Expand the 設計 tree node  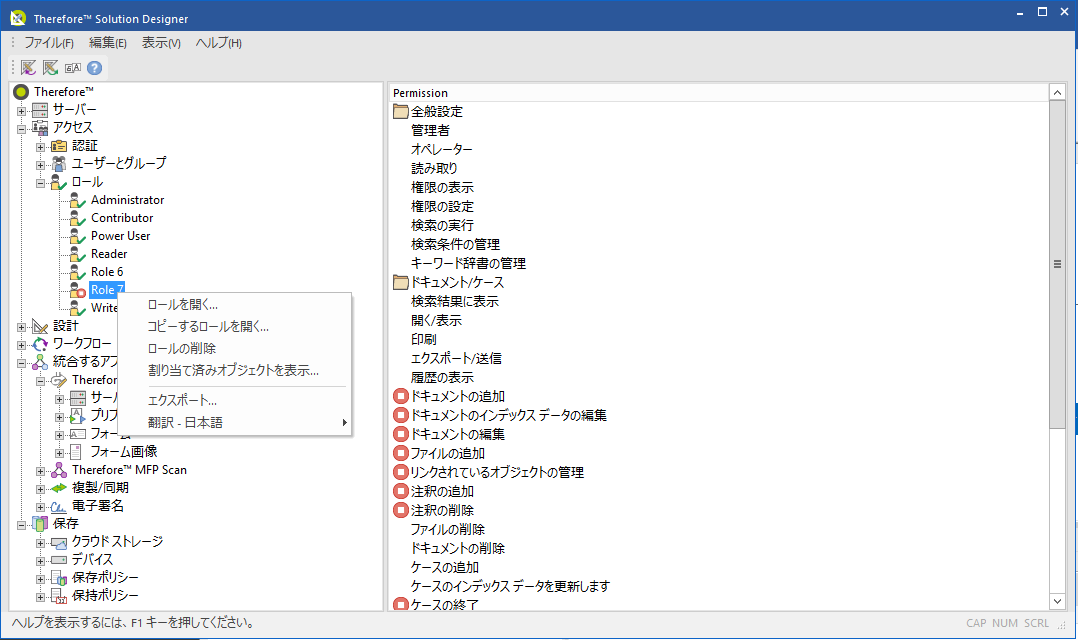[21, 327]
